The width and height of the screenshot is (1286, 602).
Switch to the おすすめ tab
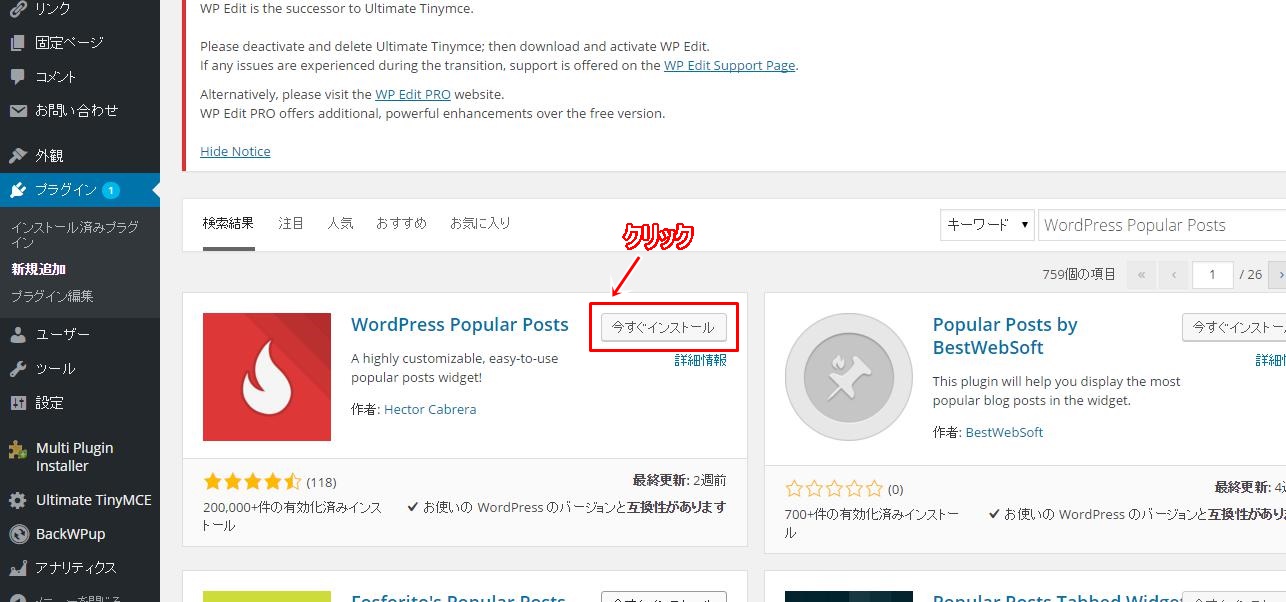pyautogui.click(x=401, y=223)
